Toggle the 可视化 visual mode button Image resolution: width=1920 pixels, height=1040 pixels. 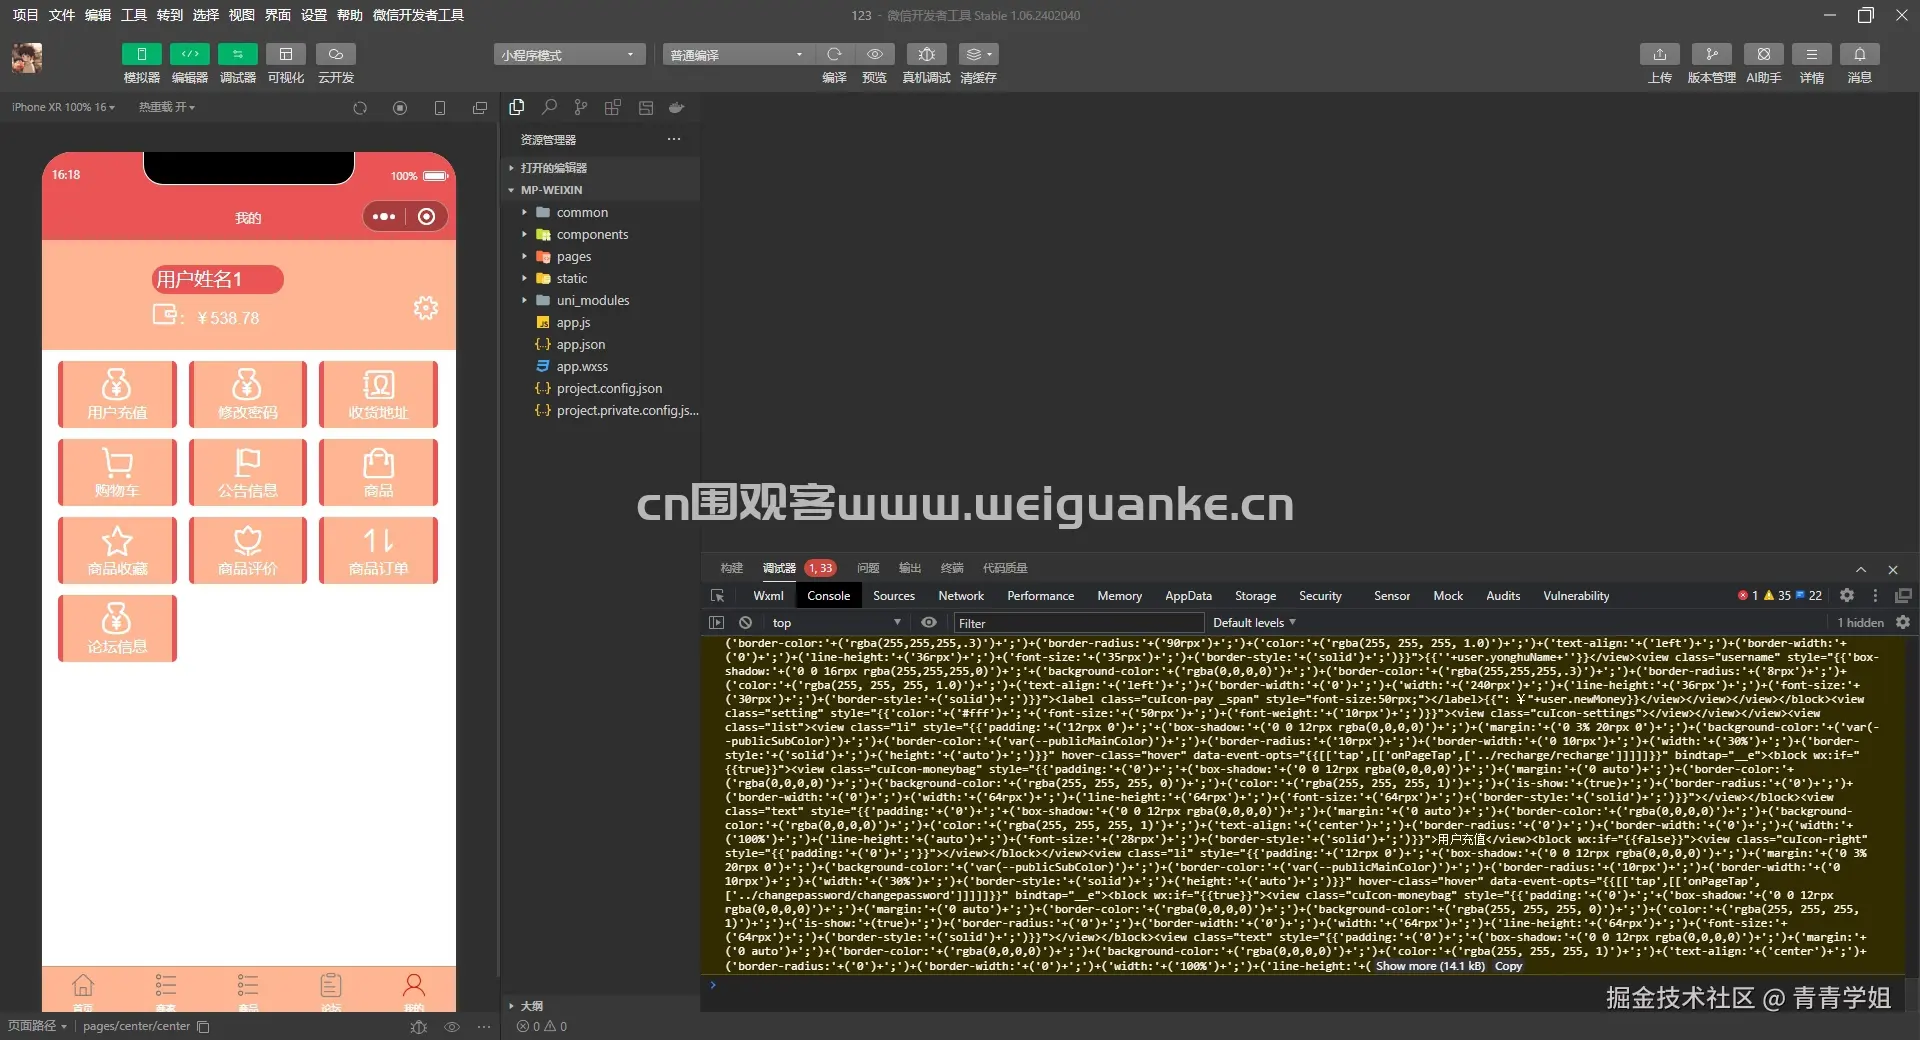pyautogui.click(x=286, y=54)
